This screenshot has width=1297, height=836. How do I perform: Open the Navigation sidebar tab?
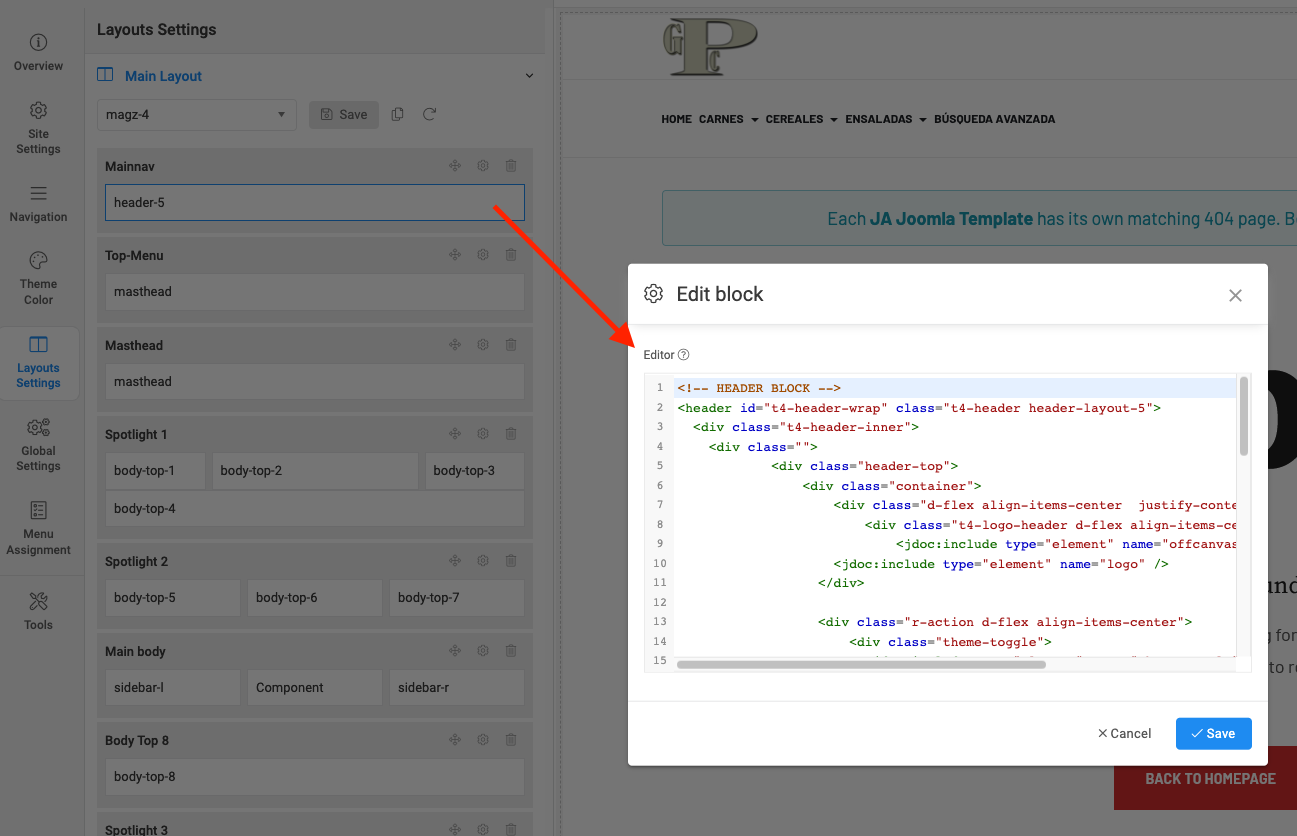(x=38, y=203)
